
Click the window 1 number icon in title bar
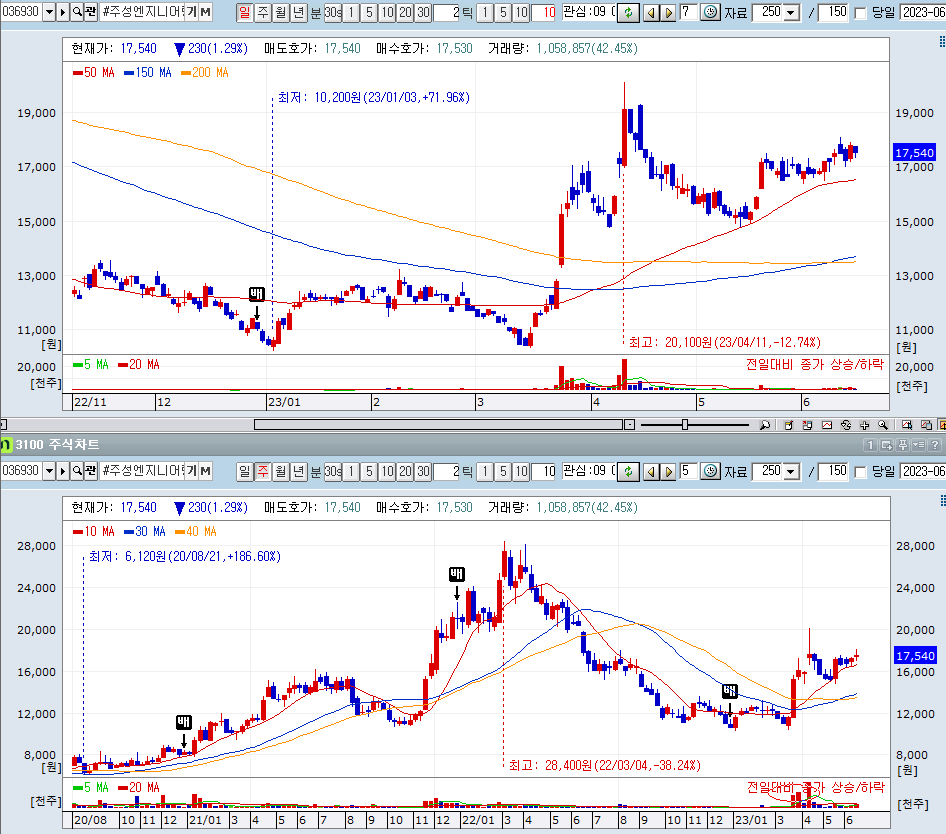870,445
